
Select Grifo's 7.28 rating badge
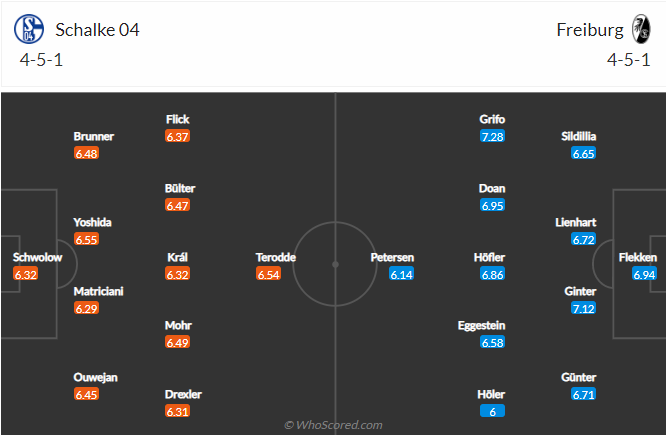pyautogui.click(x=492, y=136)
